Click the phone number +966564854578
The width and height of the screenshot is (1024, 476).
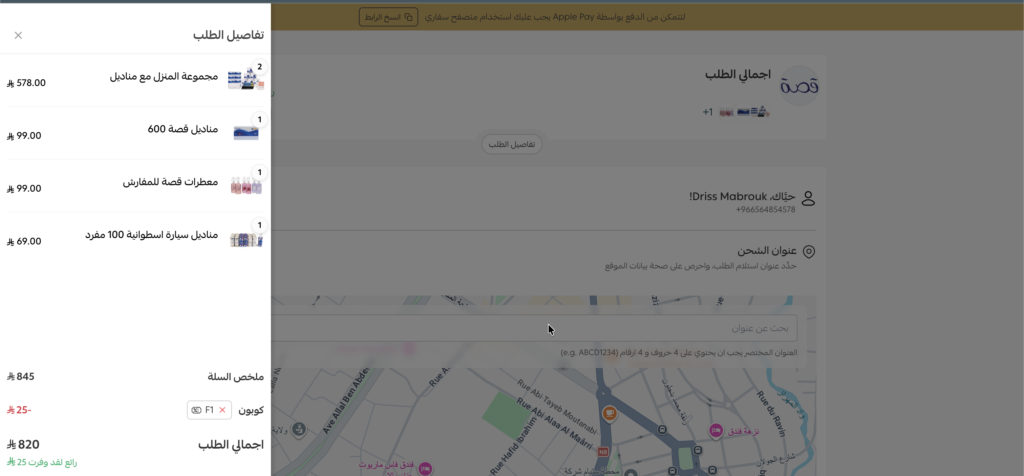(765, 210)
